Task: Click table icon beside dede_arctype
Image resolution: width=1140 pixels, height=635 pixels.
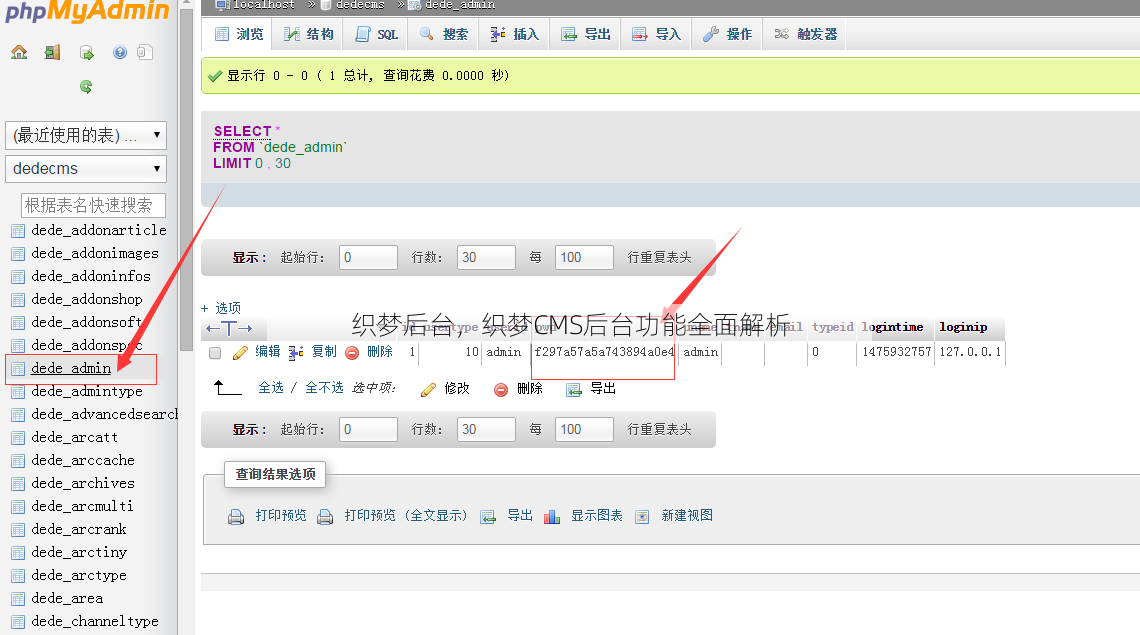Action: (18, 577)
